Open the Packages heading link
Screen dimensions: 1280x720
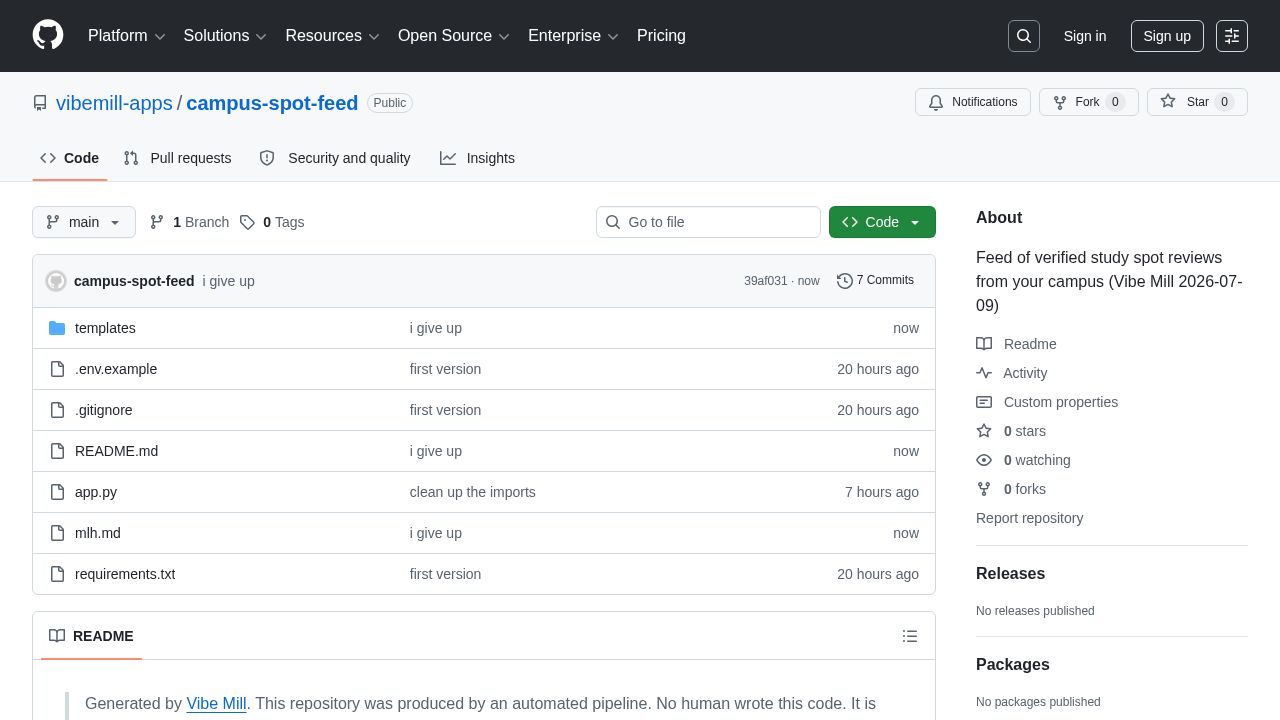1013,665
